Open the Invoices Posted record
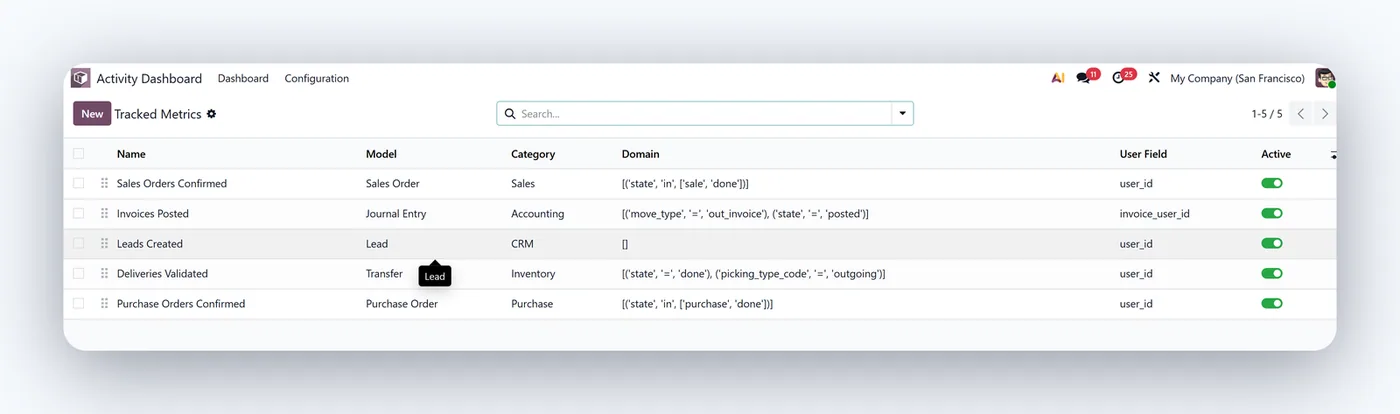Image resolution: width=1400 pixels, height=414 pixels. click(153, 214)
